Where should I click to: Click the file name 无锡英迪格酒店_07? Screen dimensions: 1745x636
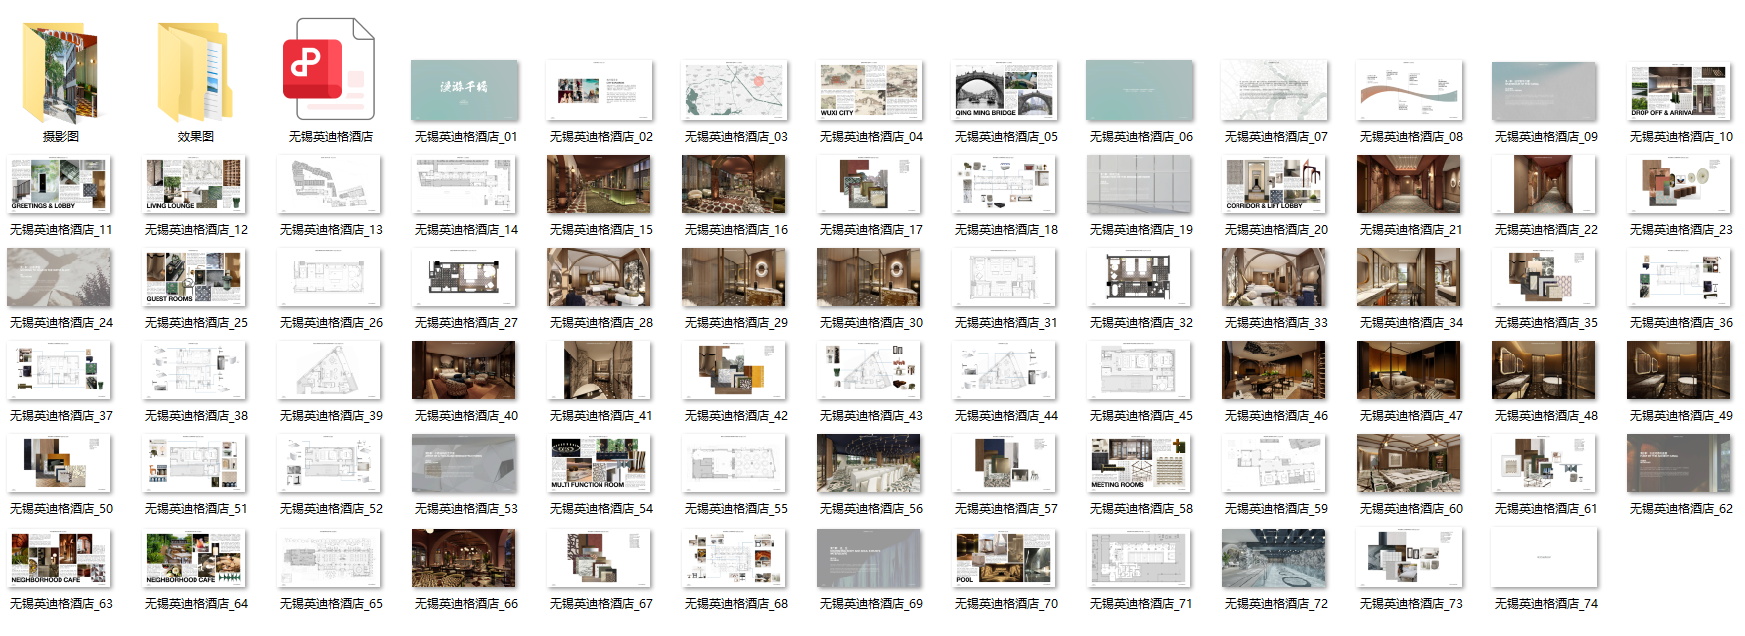click(x=1276, y=137)
